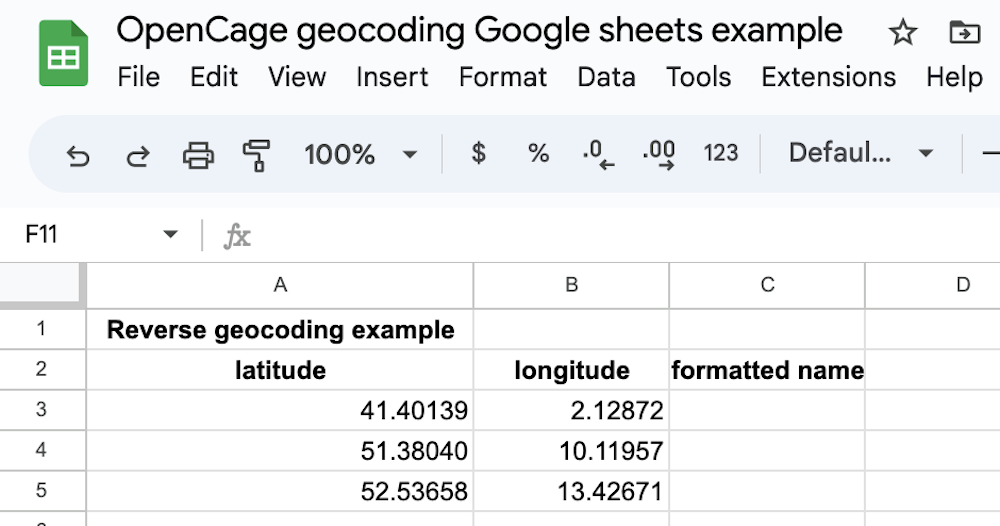Image resolution: width=1000 pixels, height=526 pixels.
Task: Star the OpenCage geocoding document
Action: pos(902,32)
